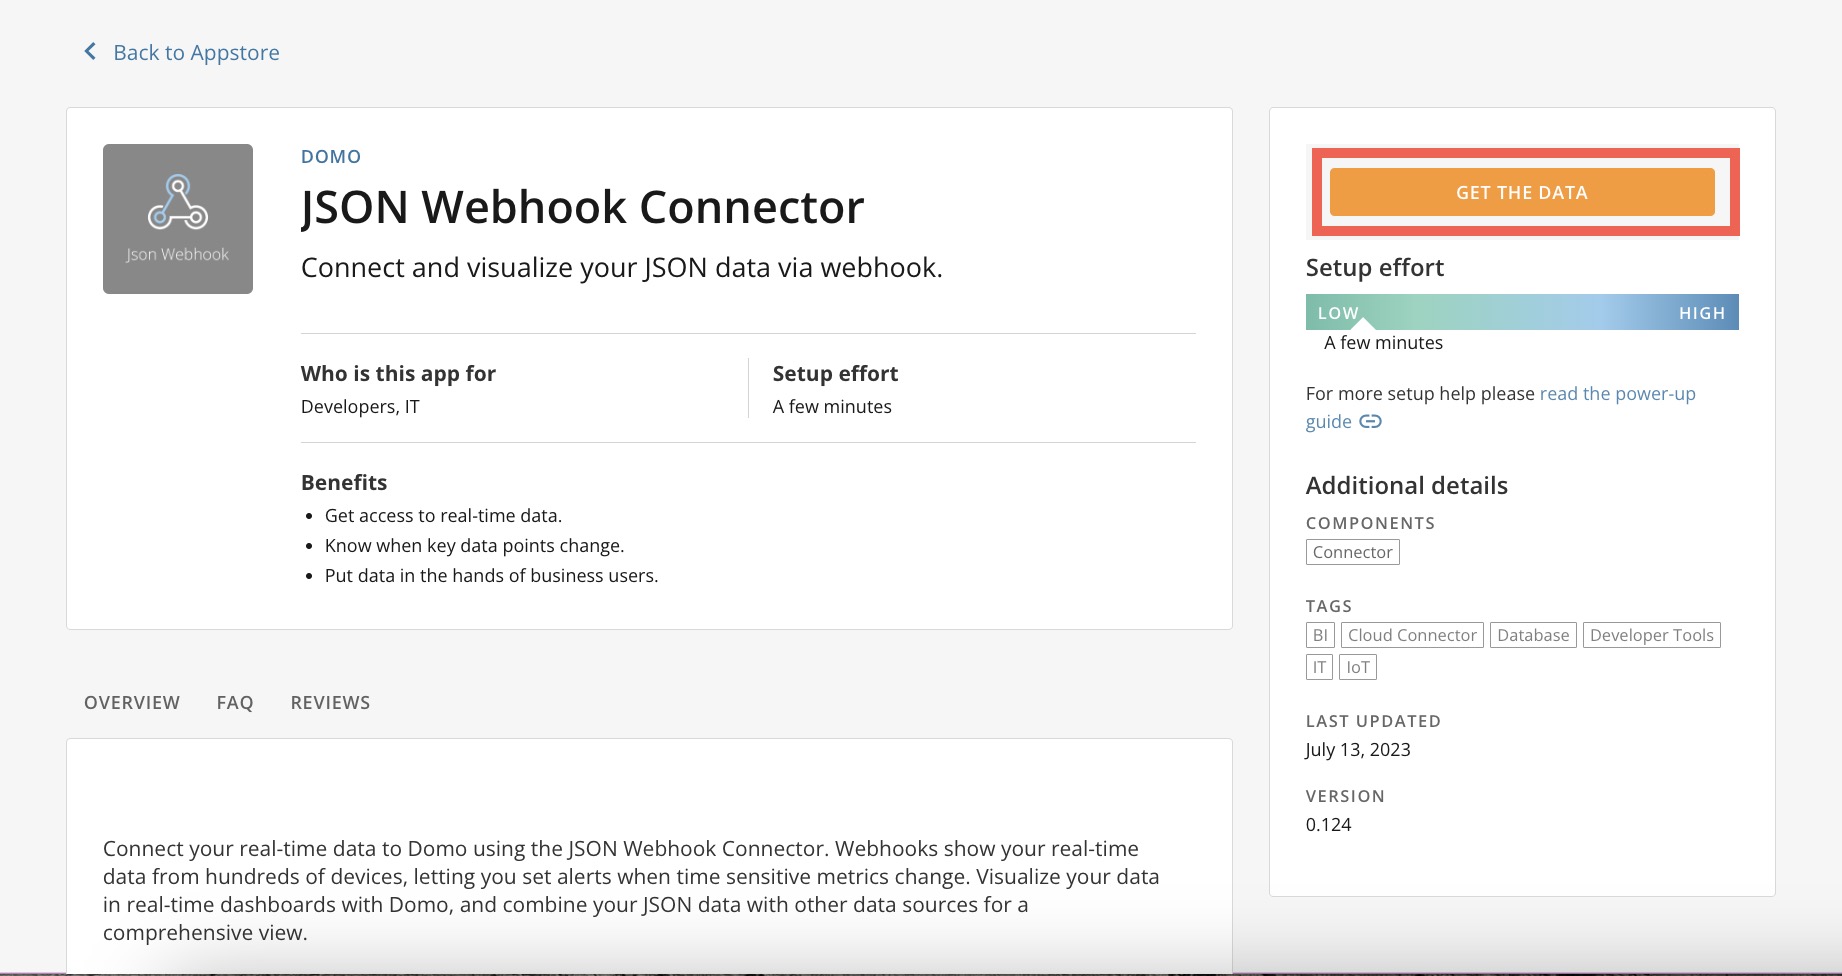The image size is (1842, 976).
Task: Select the Developer Tools tag
Action: (x=1651, y=634)
